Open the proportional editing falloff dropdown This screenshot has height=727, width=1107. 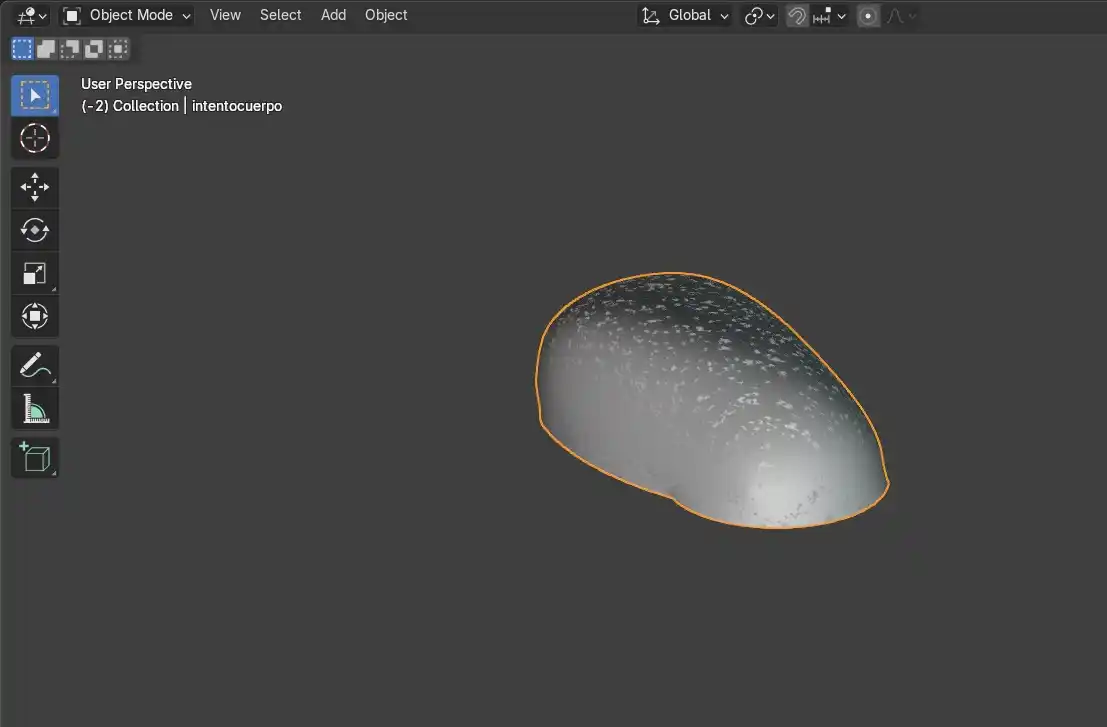(902, 16)
